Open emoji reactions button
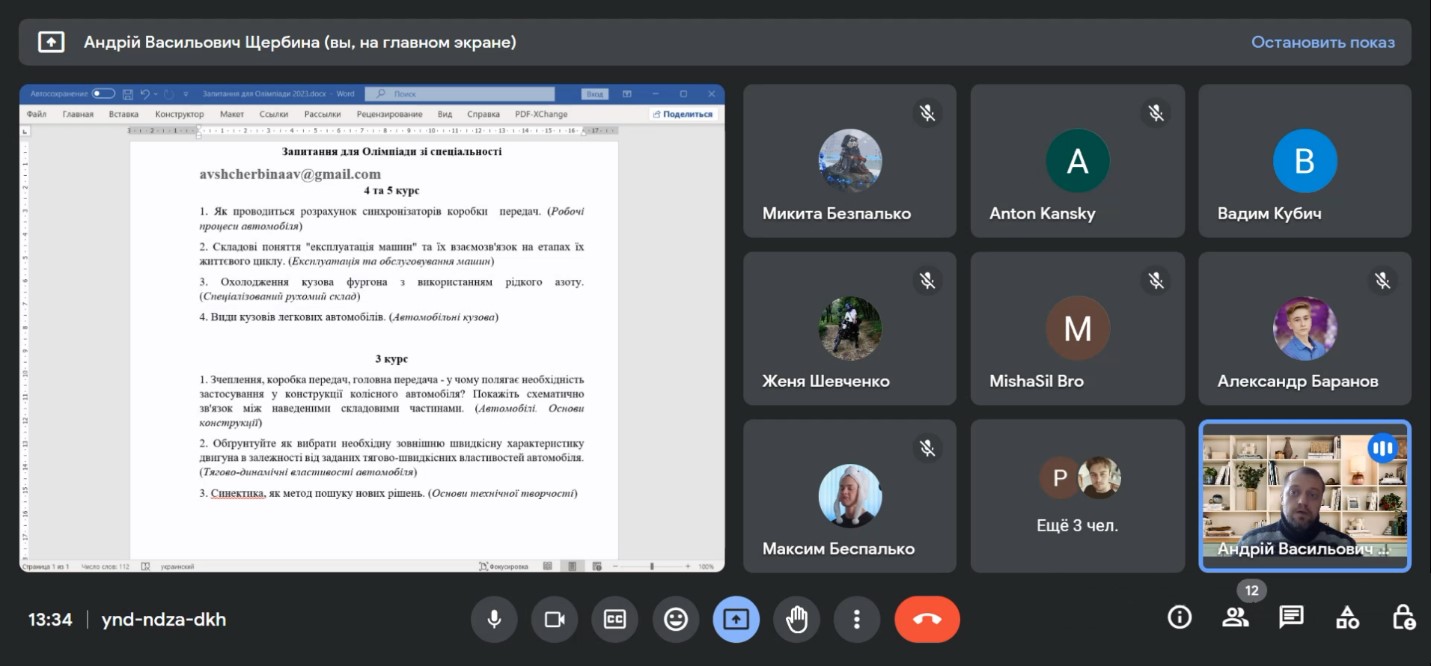Viewport: 1431px width, 666px height. [676, 619]
